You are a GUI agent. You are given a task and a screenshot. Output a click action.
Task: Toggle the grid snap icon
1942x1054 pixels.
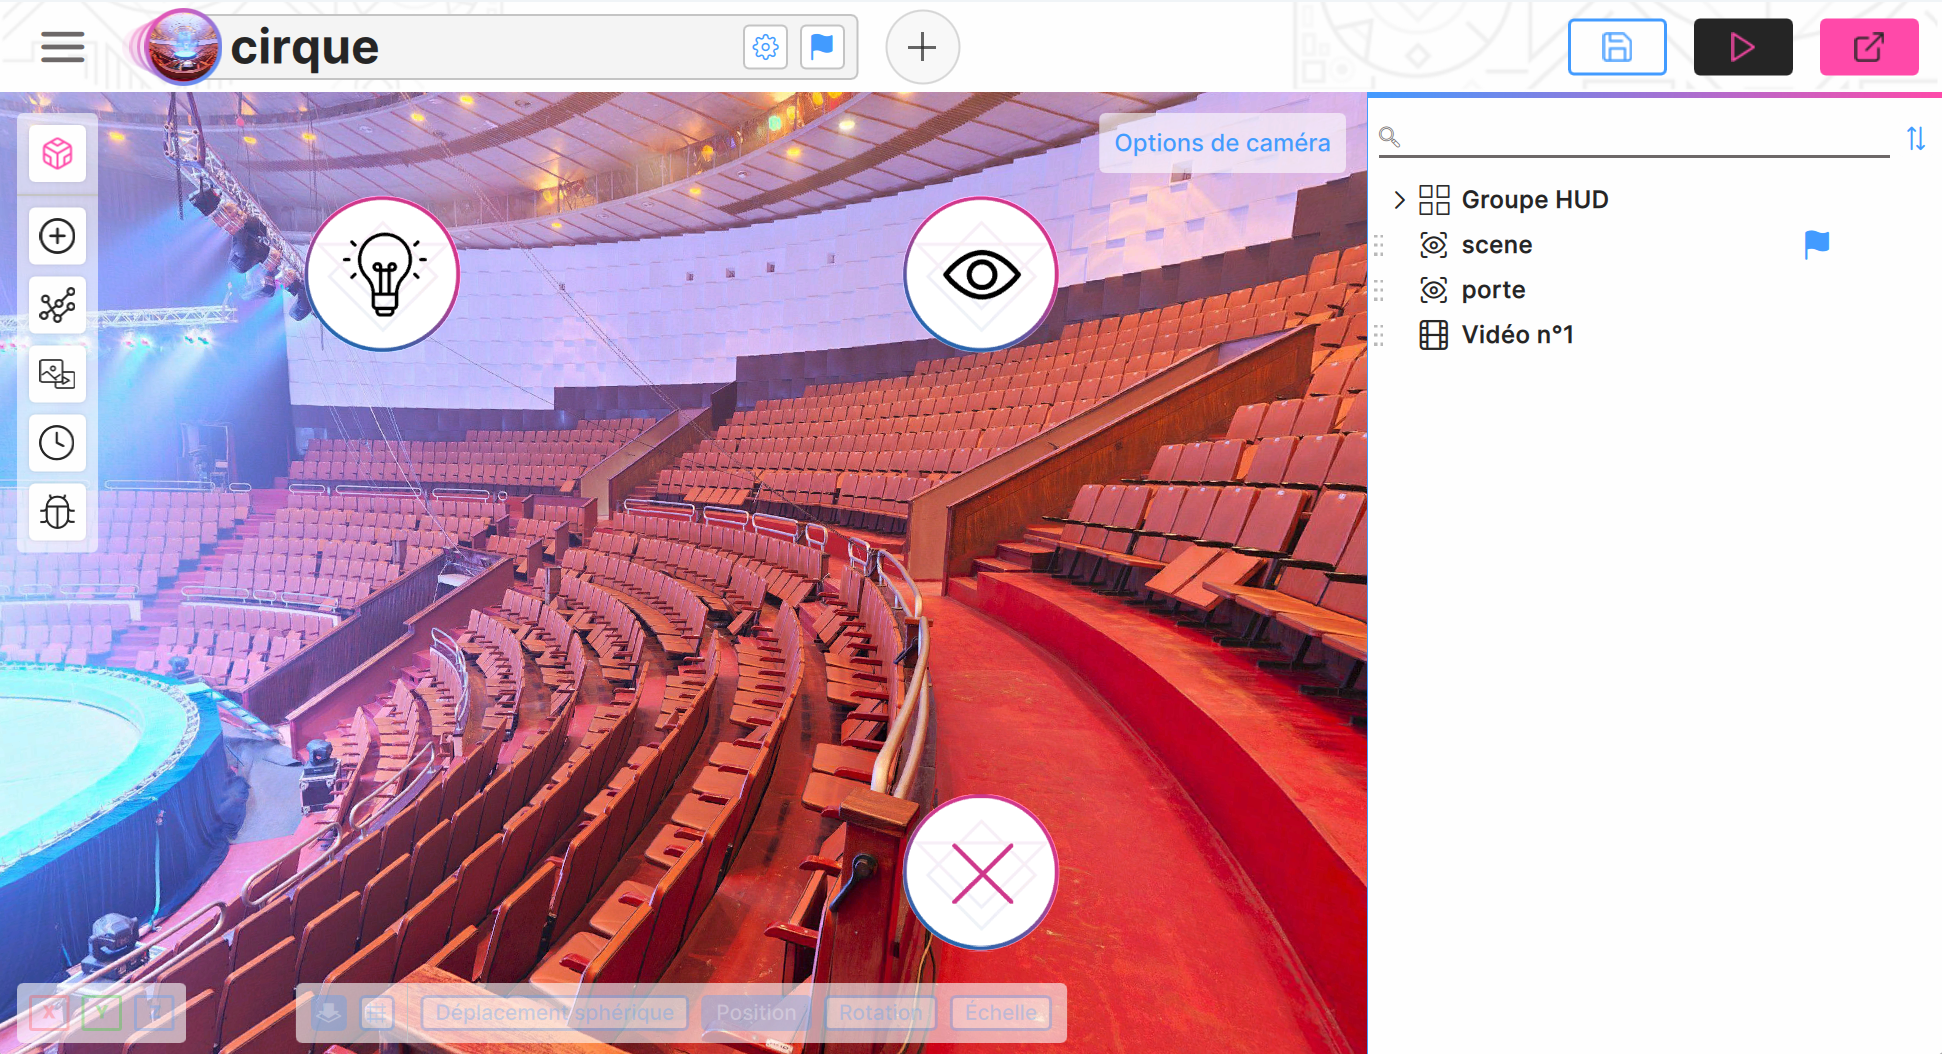coord(376,1013)
